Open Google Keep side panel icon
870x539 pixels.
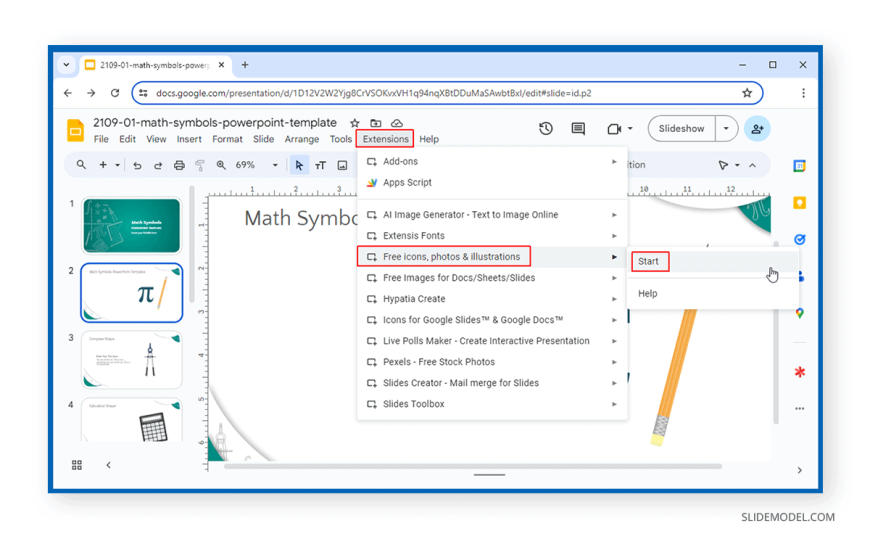coord(800,203)
